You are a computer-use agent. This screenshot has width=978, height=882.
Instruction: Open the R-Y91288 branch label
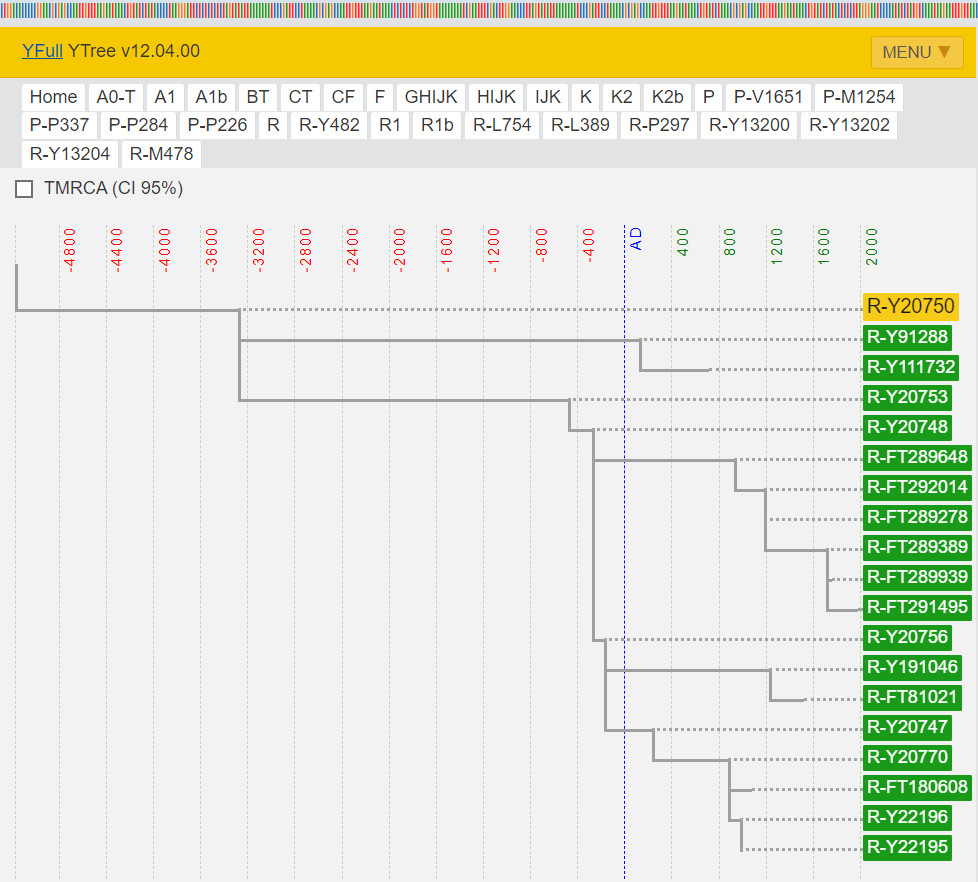tap(906, 337)
